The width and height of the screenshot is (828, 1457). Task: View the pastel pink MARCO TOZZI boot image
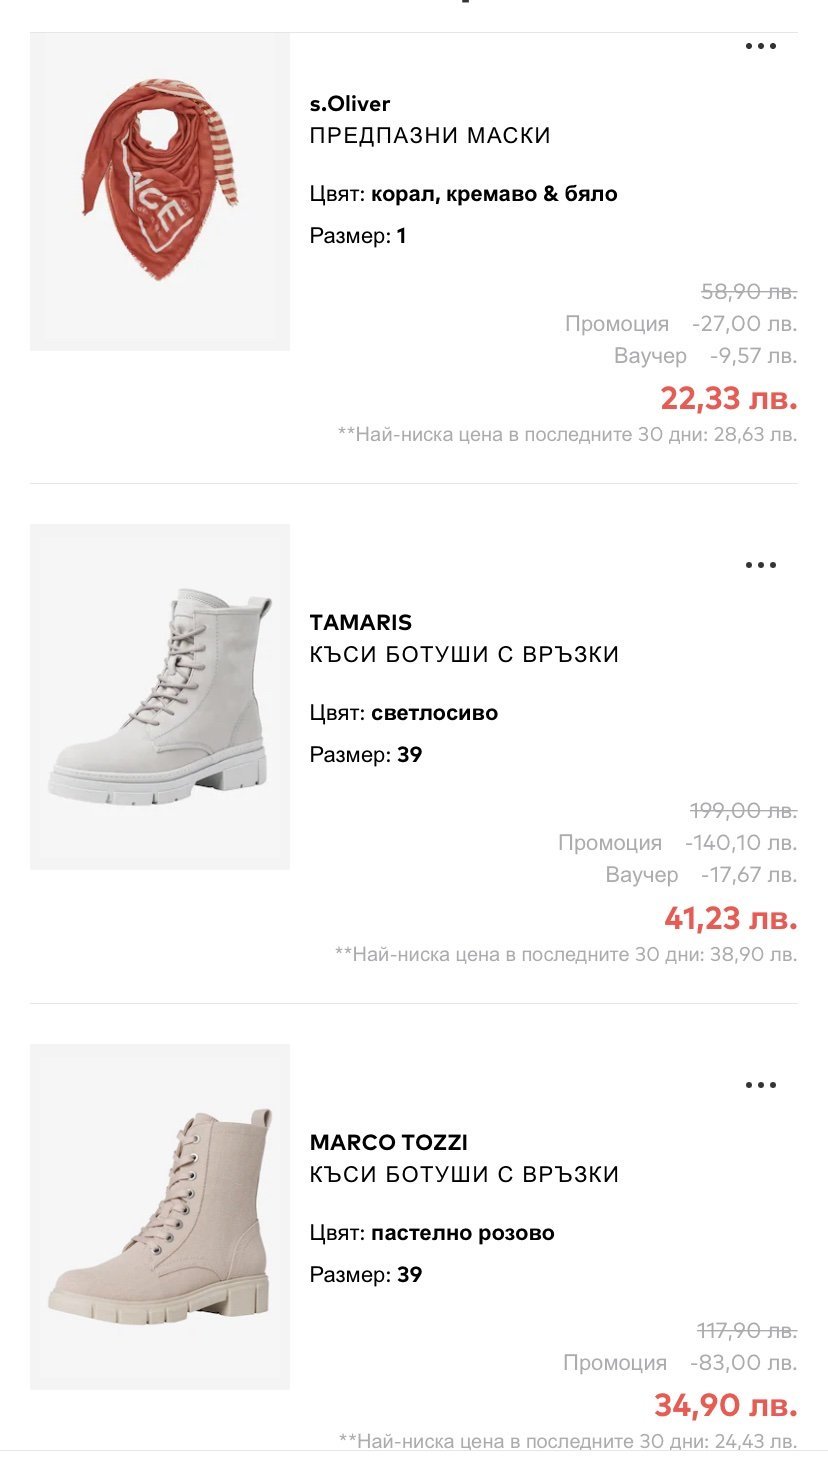[x=160, y=1216]
